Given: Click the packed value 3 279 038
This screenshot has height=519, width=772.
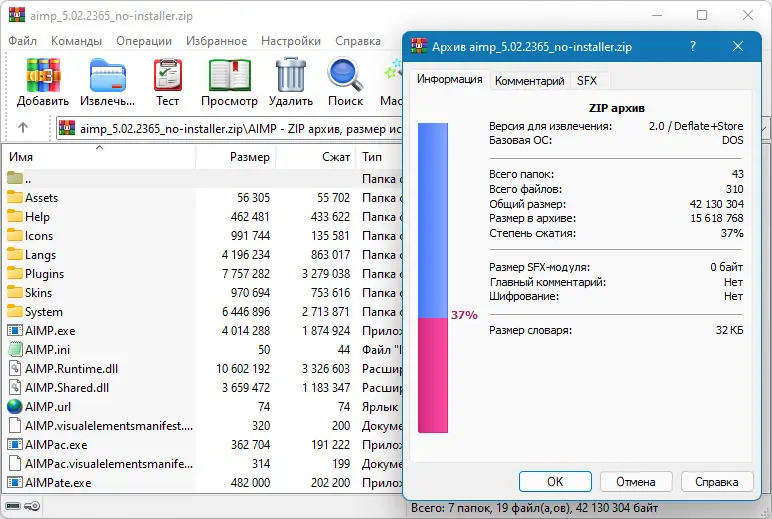Looking at the screenshot, I should tap(326, 274).
